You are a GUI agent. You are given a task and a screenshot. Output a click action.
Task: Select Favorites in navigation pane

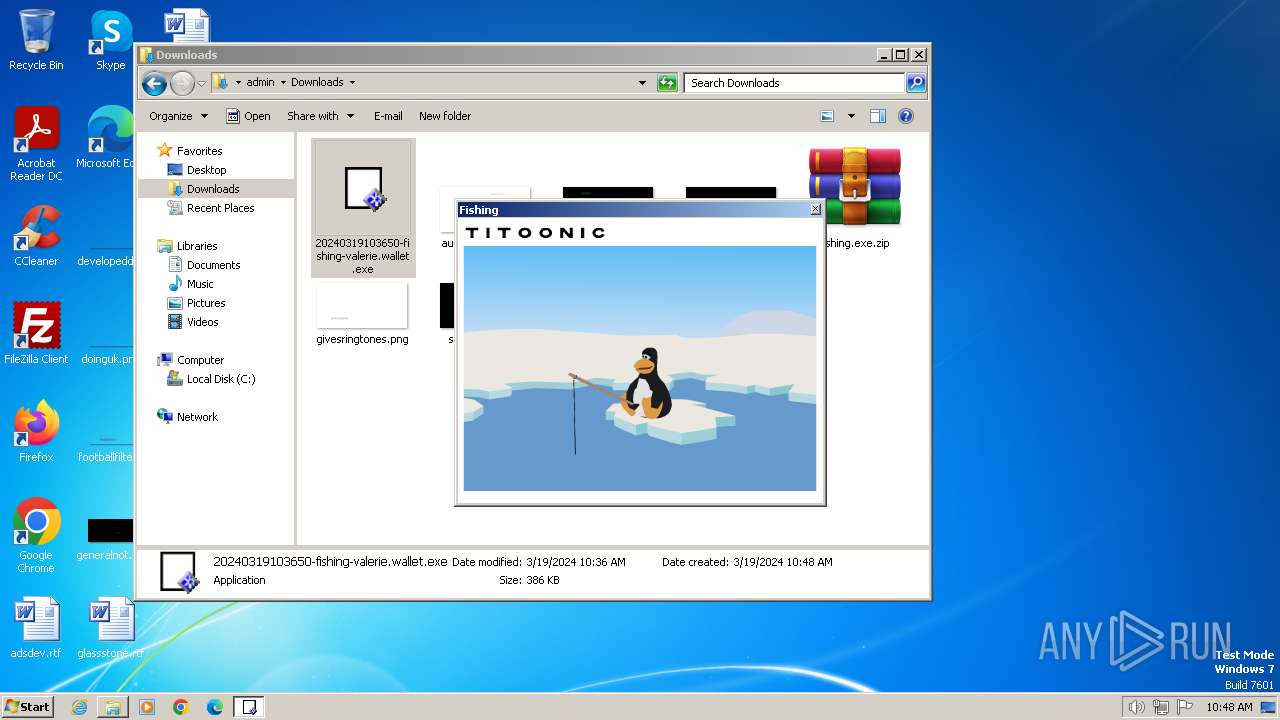click(199, 151)
